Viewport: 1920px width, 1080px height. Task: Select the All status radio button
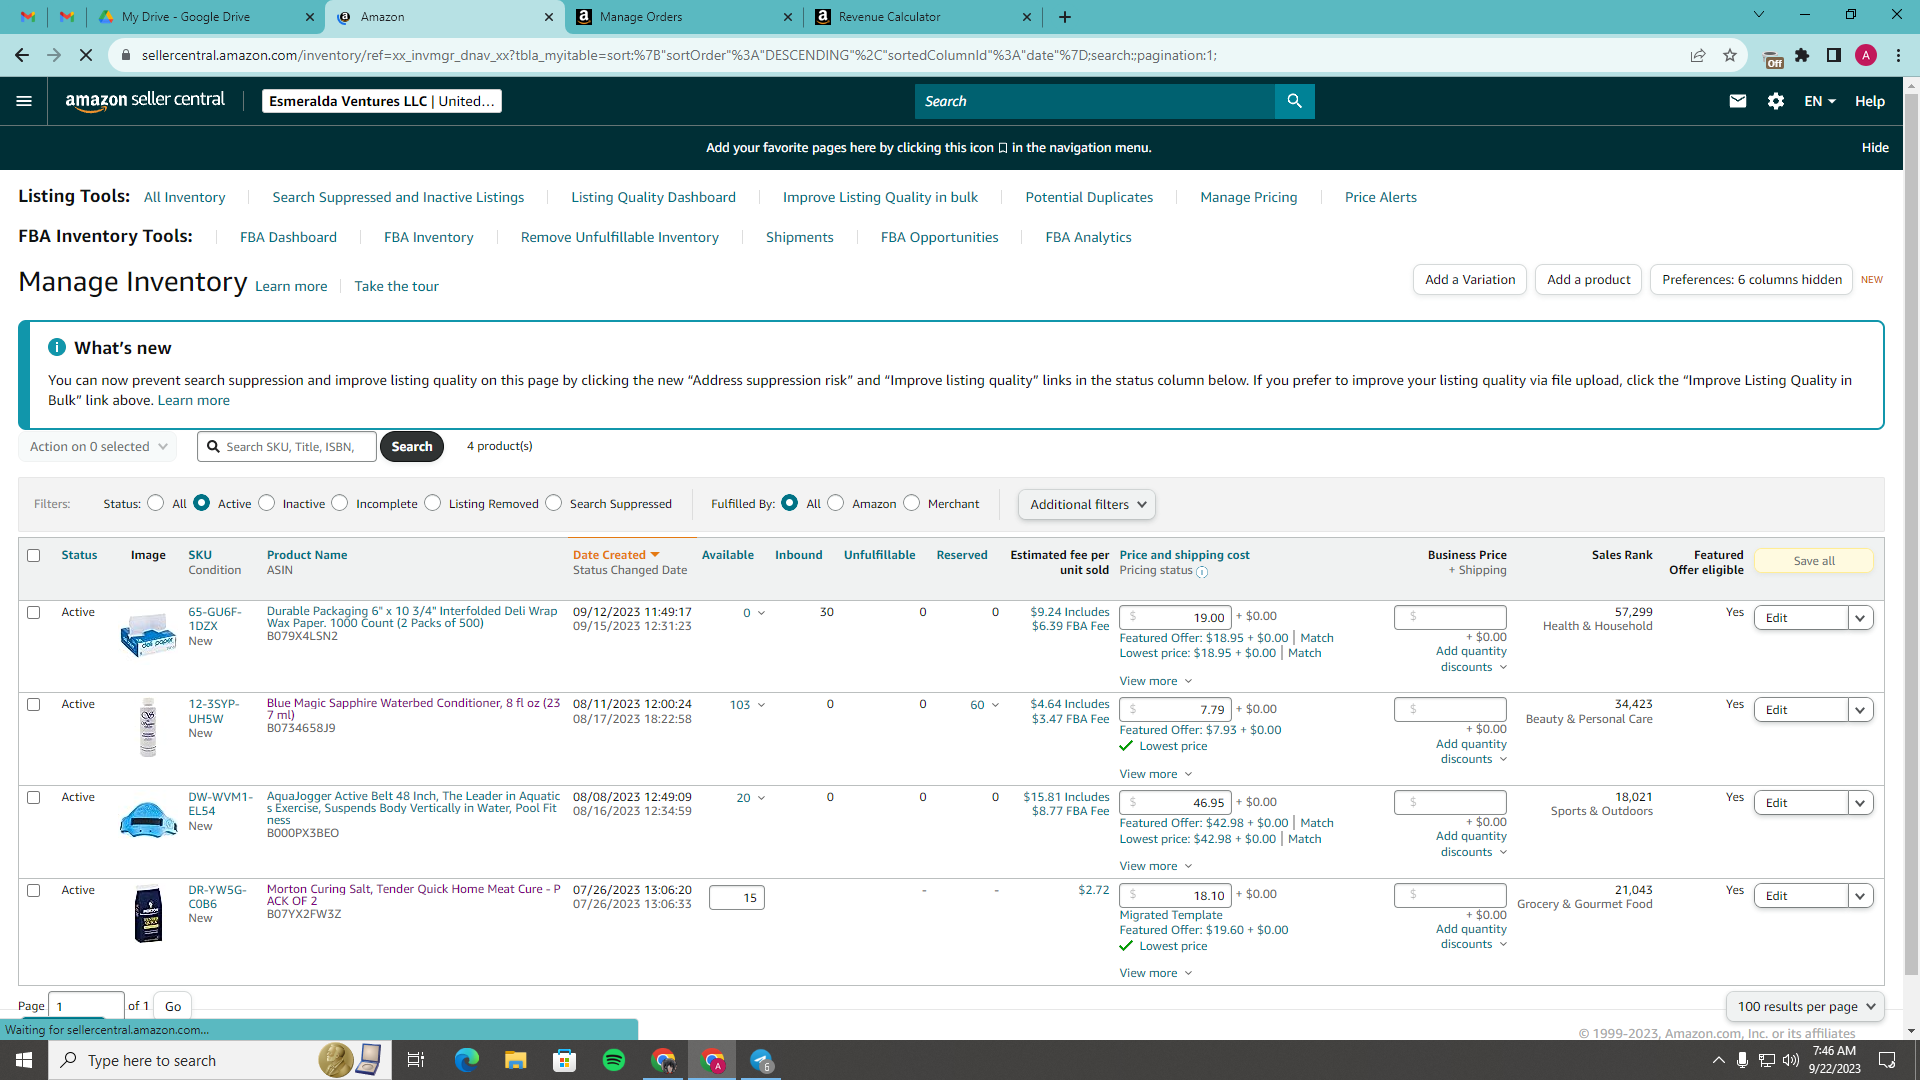click(155, 503)
